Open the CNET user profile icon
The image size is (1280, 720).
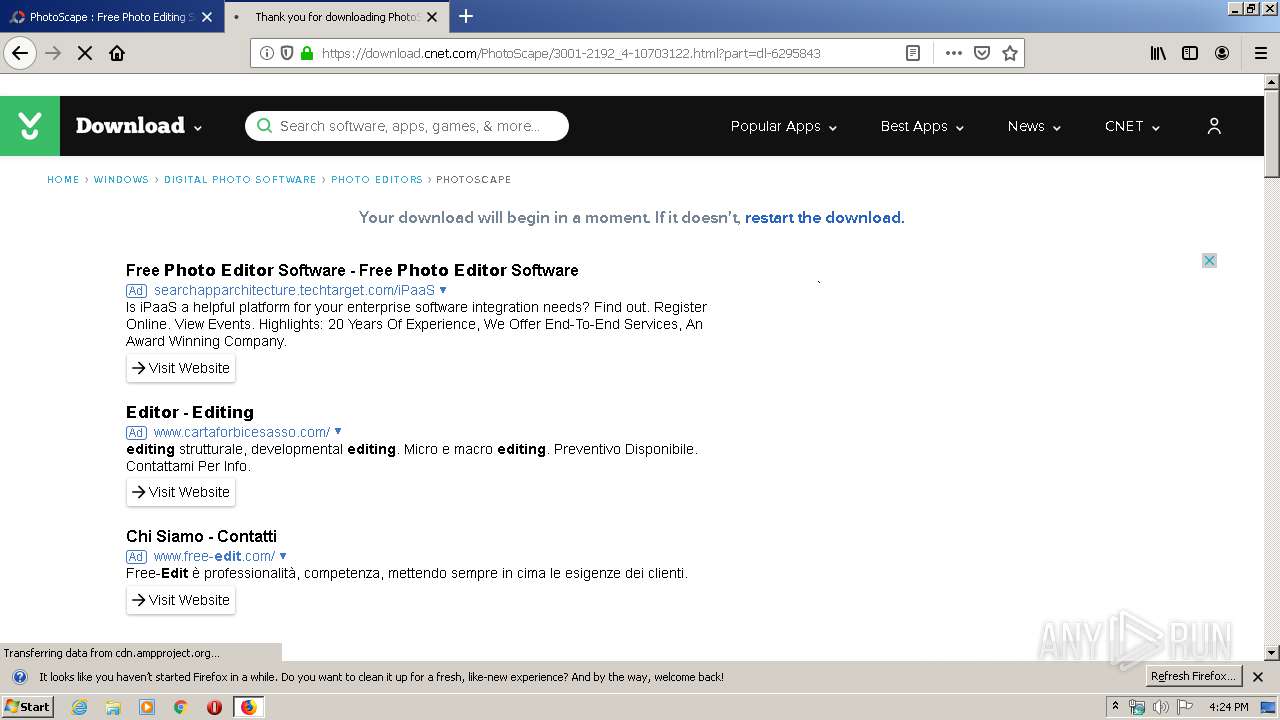[1214, 126]
